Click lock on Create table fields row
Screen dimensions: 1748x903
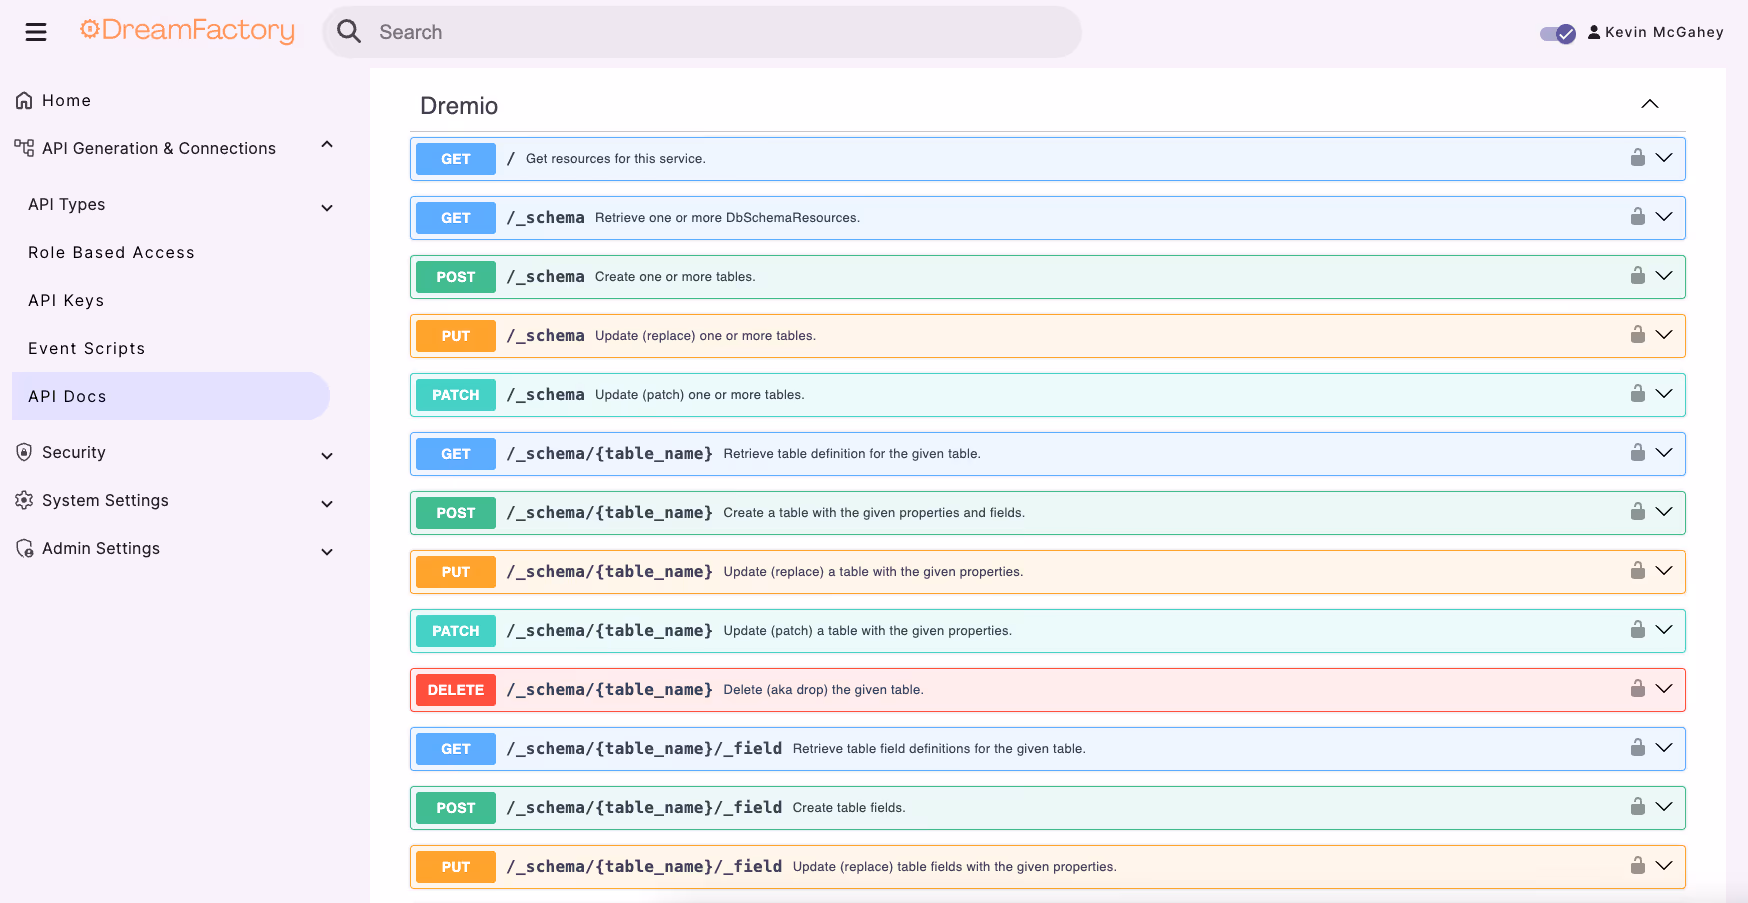point(1638,806)
